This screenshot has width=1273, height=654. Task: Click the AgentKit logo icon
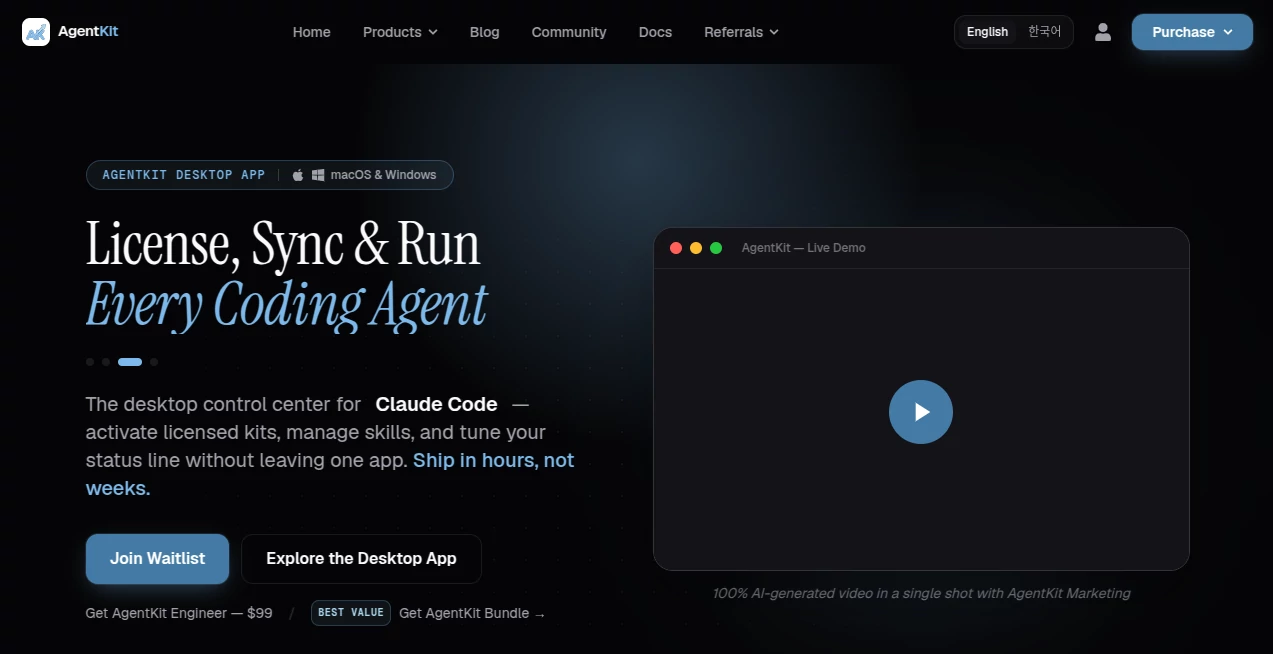tap(36, 32)
